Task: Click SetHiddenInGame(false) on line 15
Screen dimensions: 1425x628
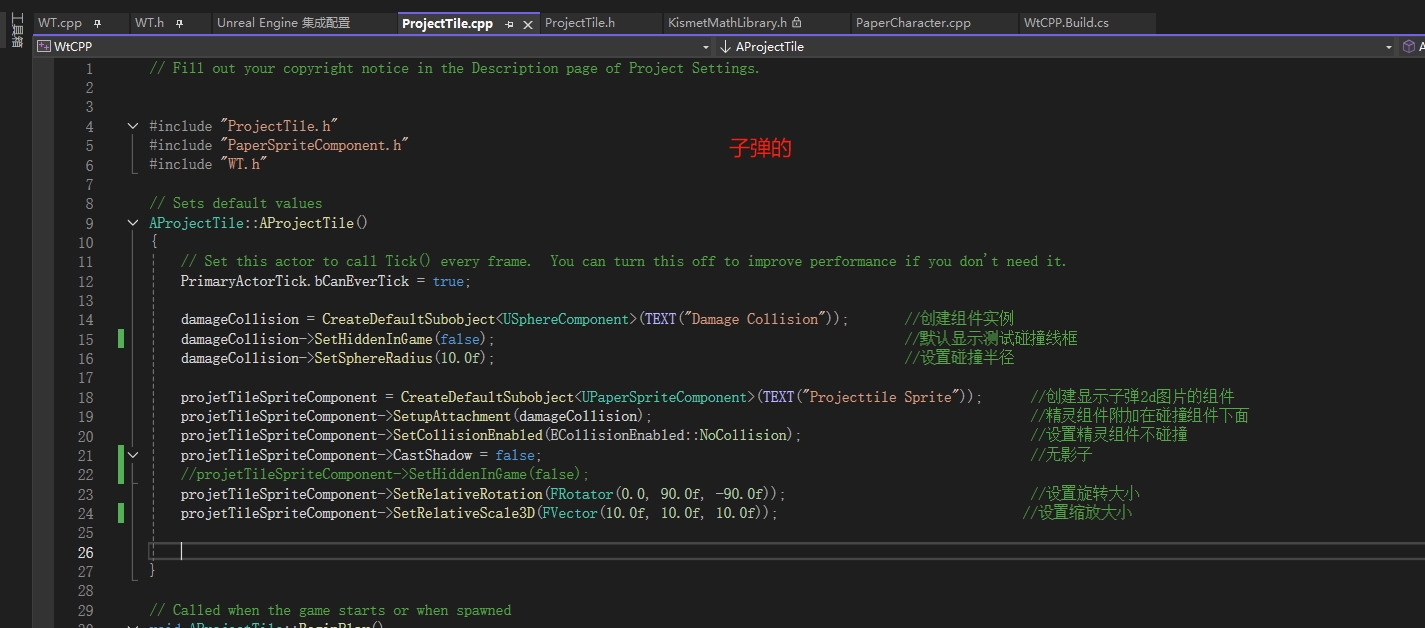Action: click(401, 339)
